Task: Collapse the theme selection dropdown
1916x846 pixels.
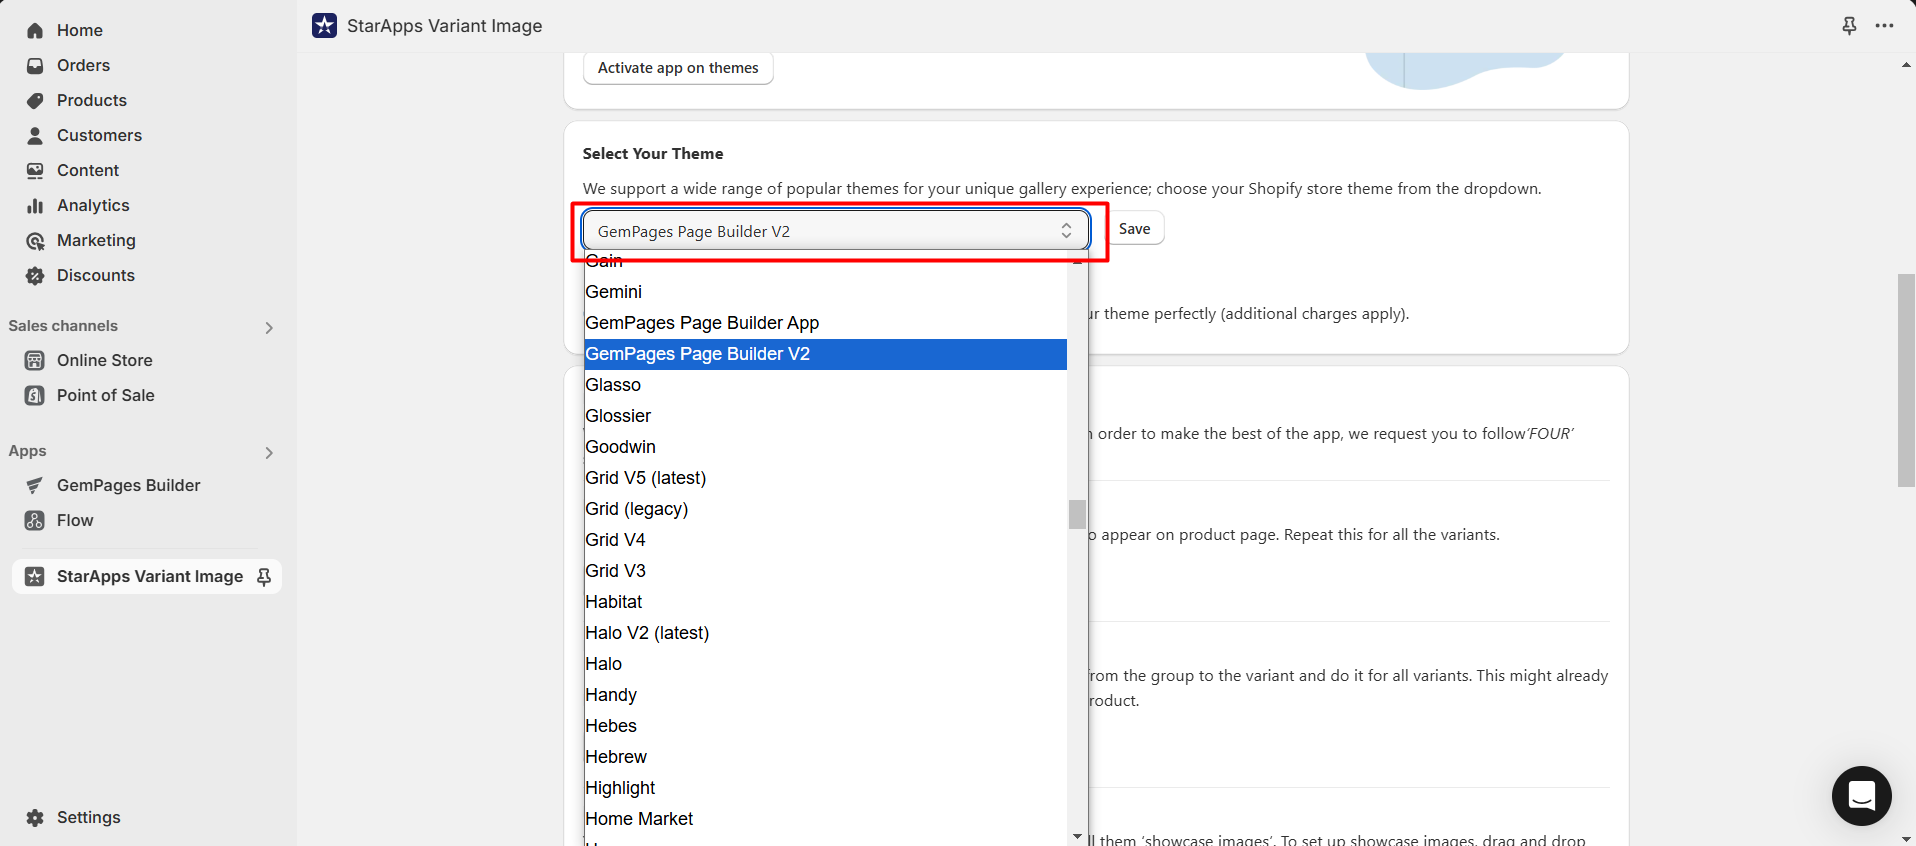Action: tap(1066, 231)
